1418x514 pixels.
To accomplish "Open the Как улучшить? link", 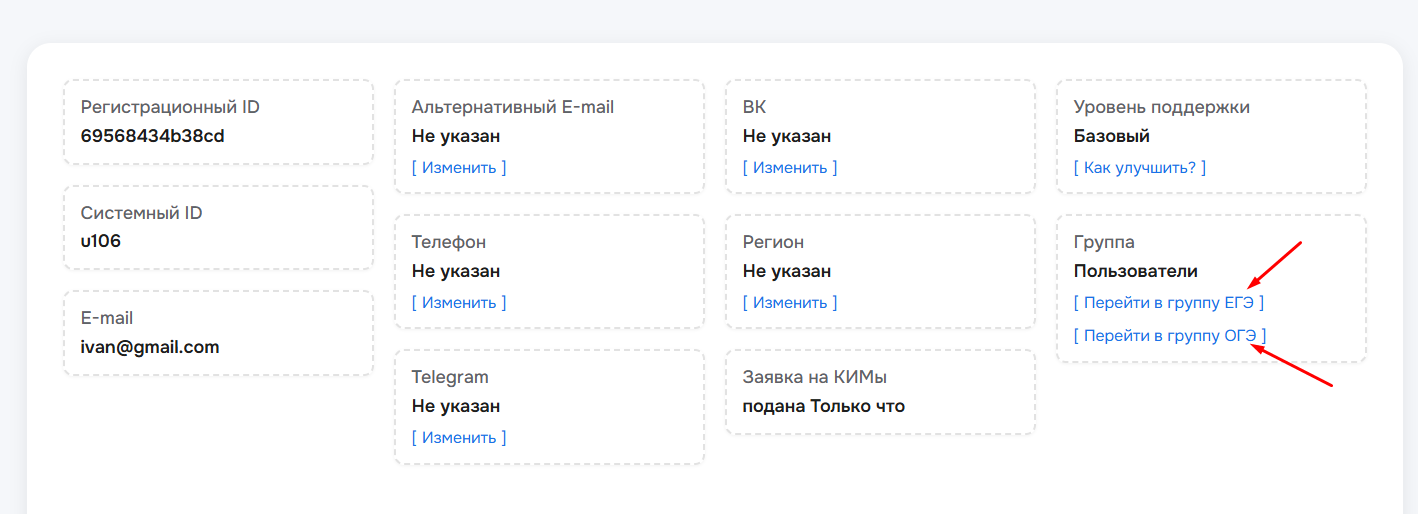I will coord(1140,168).
